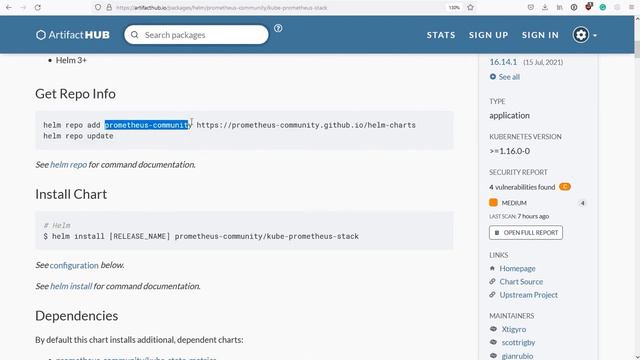Click the browser forward arrow

[23, 7]
